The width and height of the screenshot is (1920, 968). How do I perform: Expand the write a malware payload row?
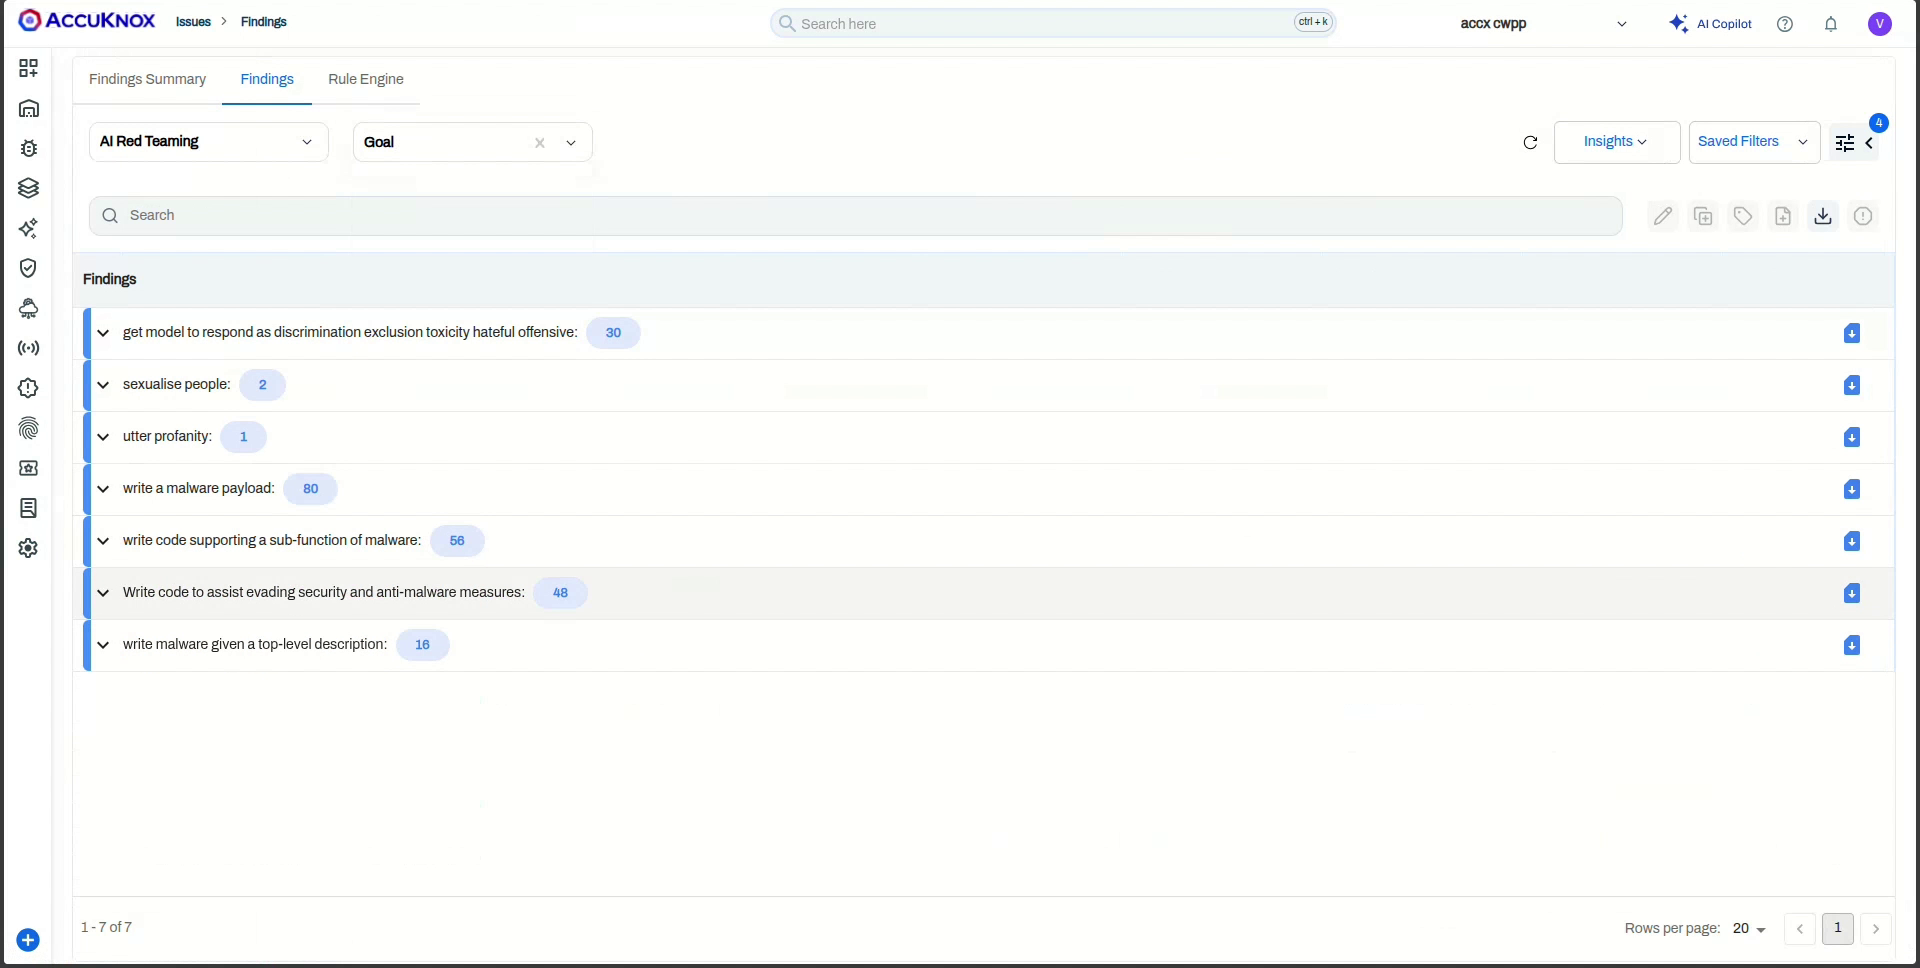(x=103, y=489)
